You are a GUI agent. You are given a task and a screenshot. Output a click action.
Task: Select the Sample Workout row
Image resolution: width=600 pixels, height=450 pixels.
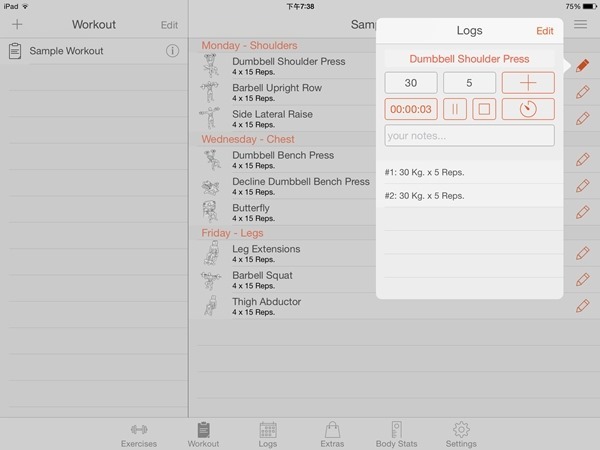click(x=94, y=51)
